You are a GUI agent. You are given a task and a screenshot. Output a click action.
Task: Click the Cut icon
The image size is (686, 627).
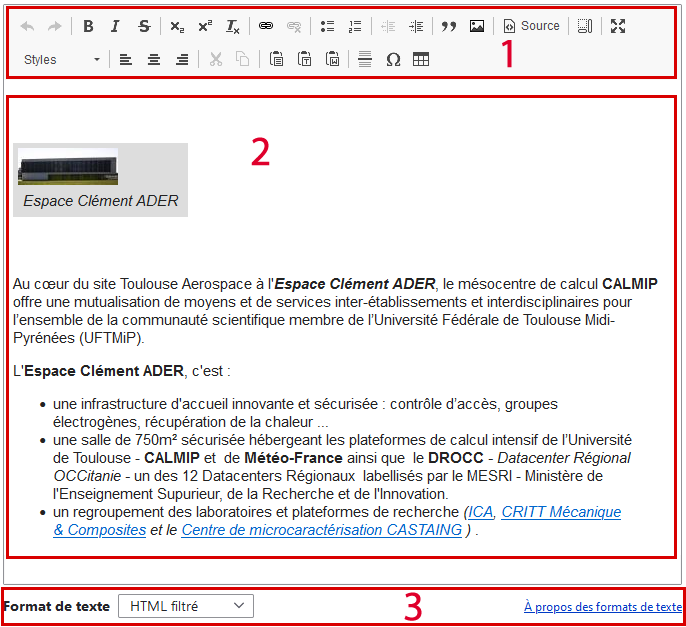[x=215, y=60]
